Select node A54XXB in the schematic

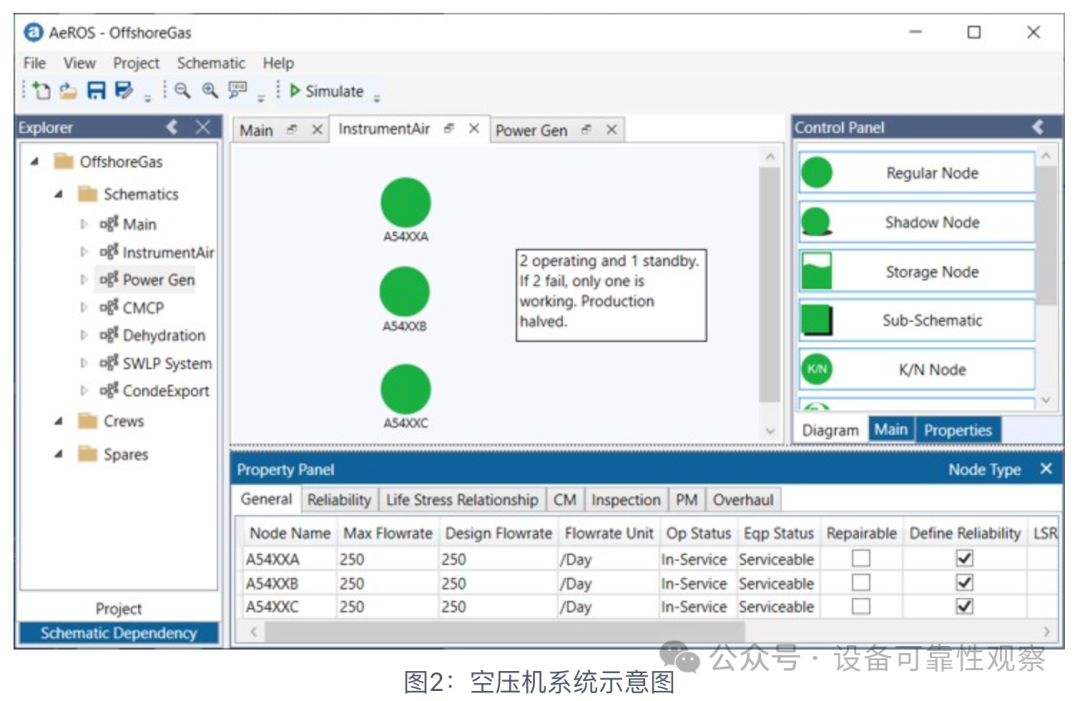coord(405,292)
